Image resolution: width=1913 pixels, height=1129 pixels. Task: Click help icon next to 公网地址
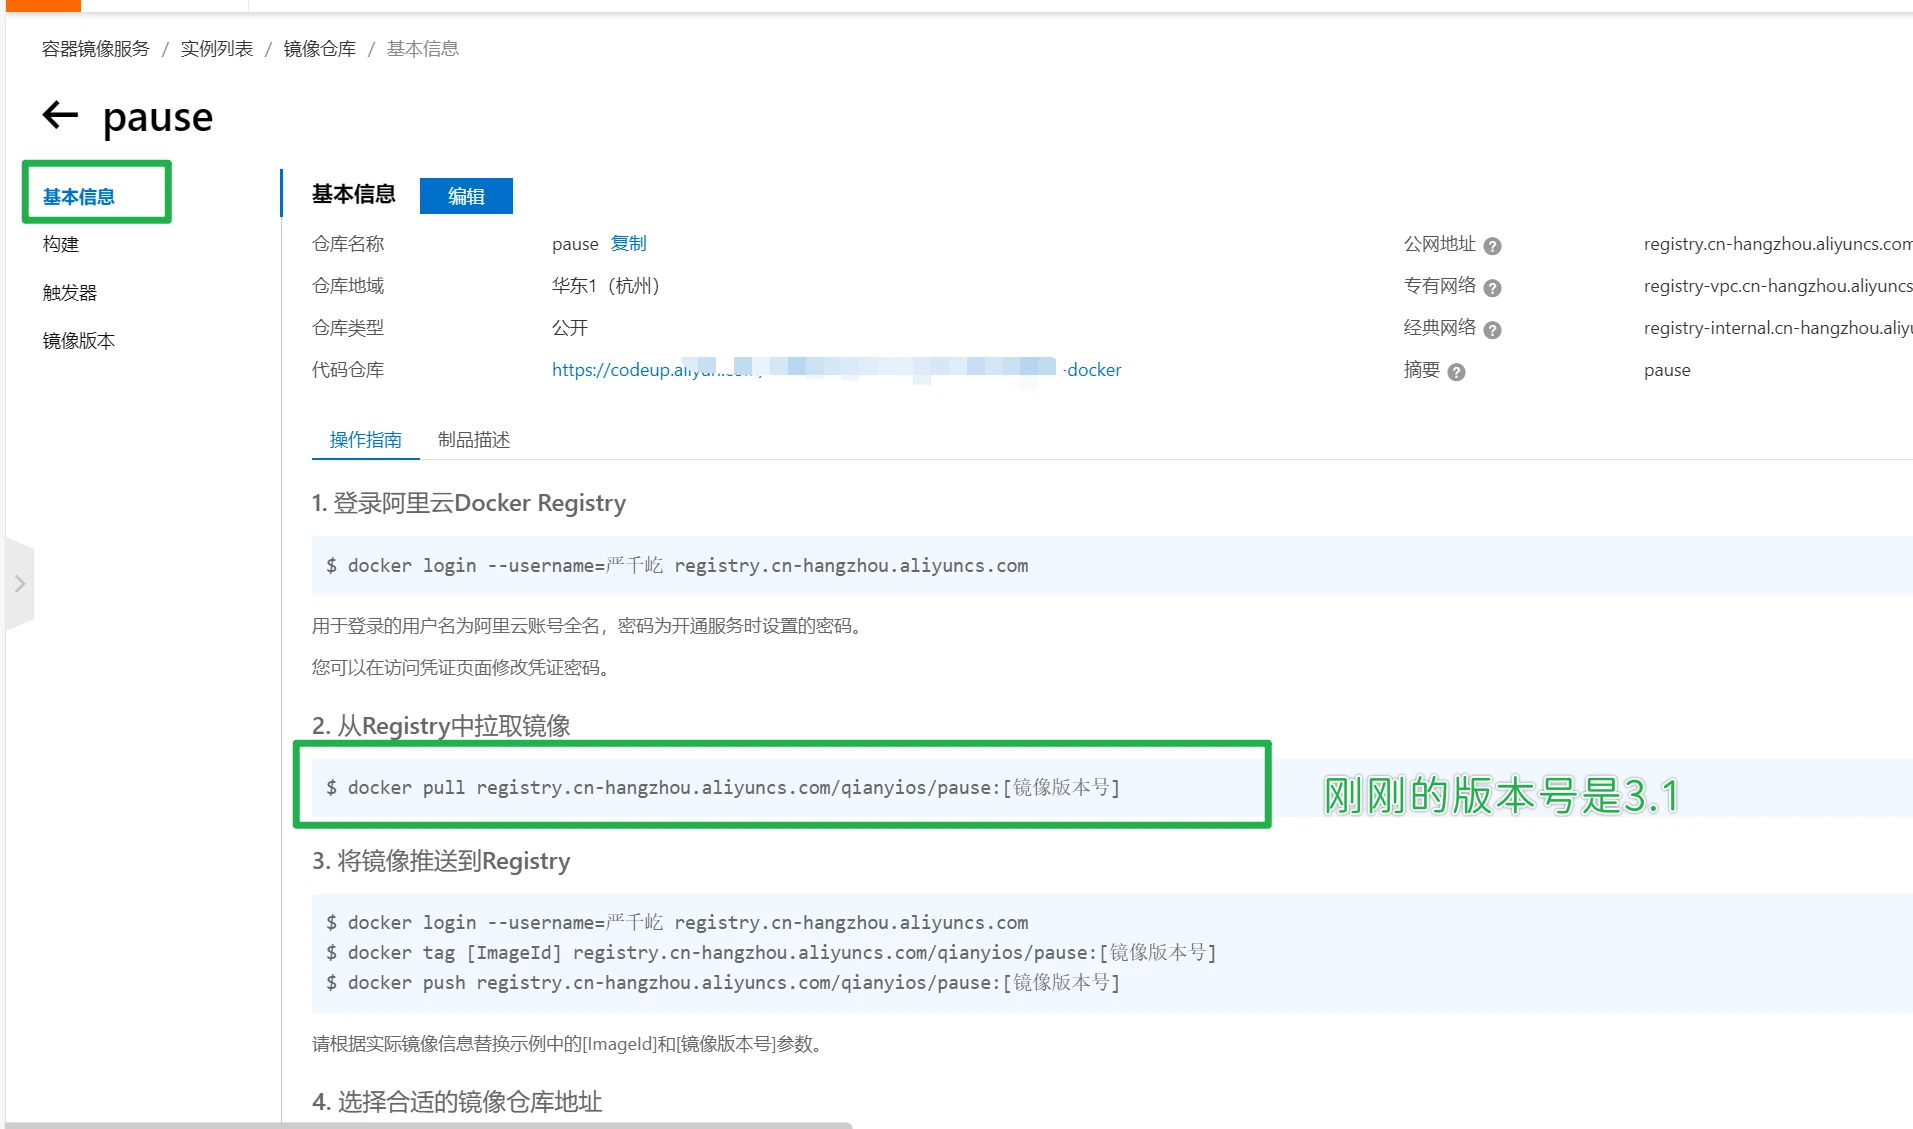[1492, 246]
